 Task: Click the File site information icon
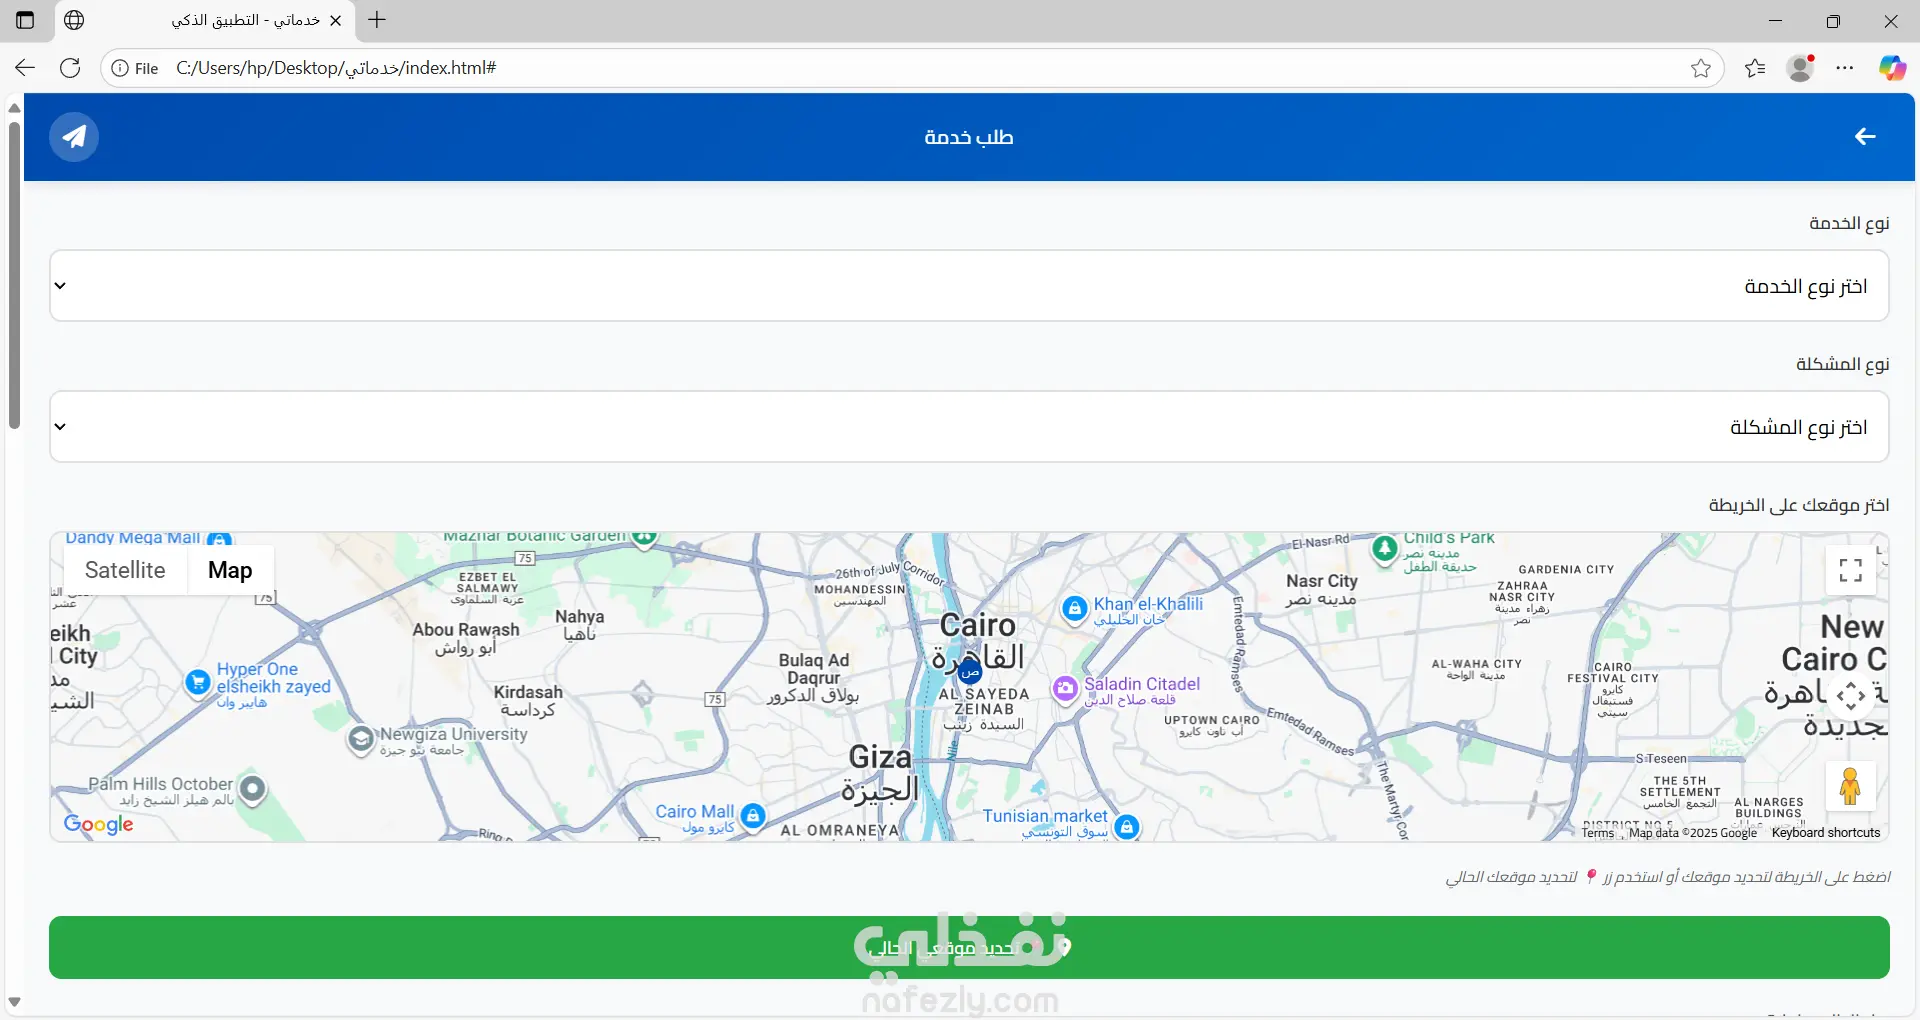tap(134, 68)
